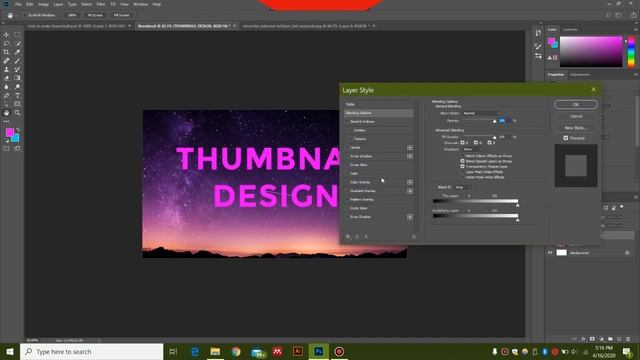This screenshot has height=360, width=640.
Task: Select the Eraser tool
Action: pos(6,78)
